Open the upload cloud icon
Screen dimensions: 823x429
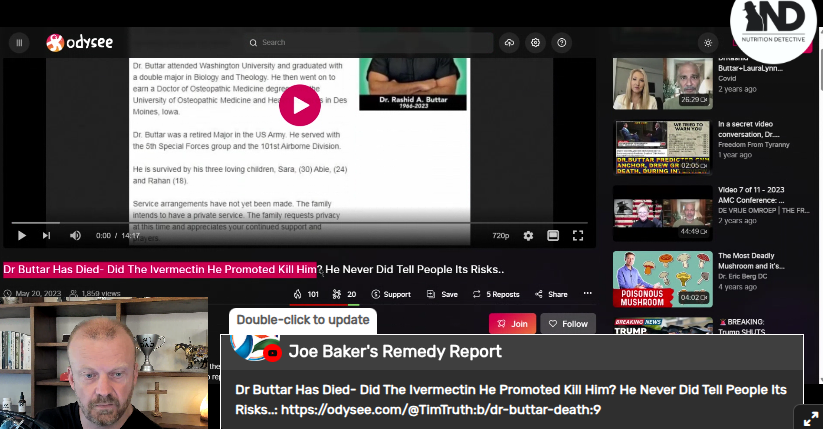coord(509,43)
